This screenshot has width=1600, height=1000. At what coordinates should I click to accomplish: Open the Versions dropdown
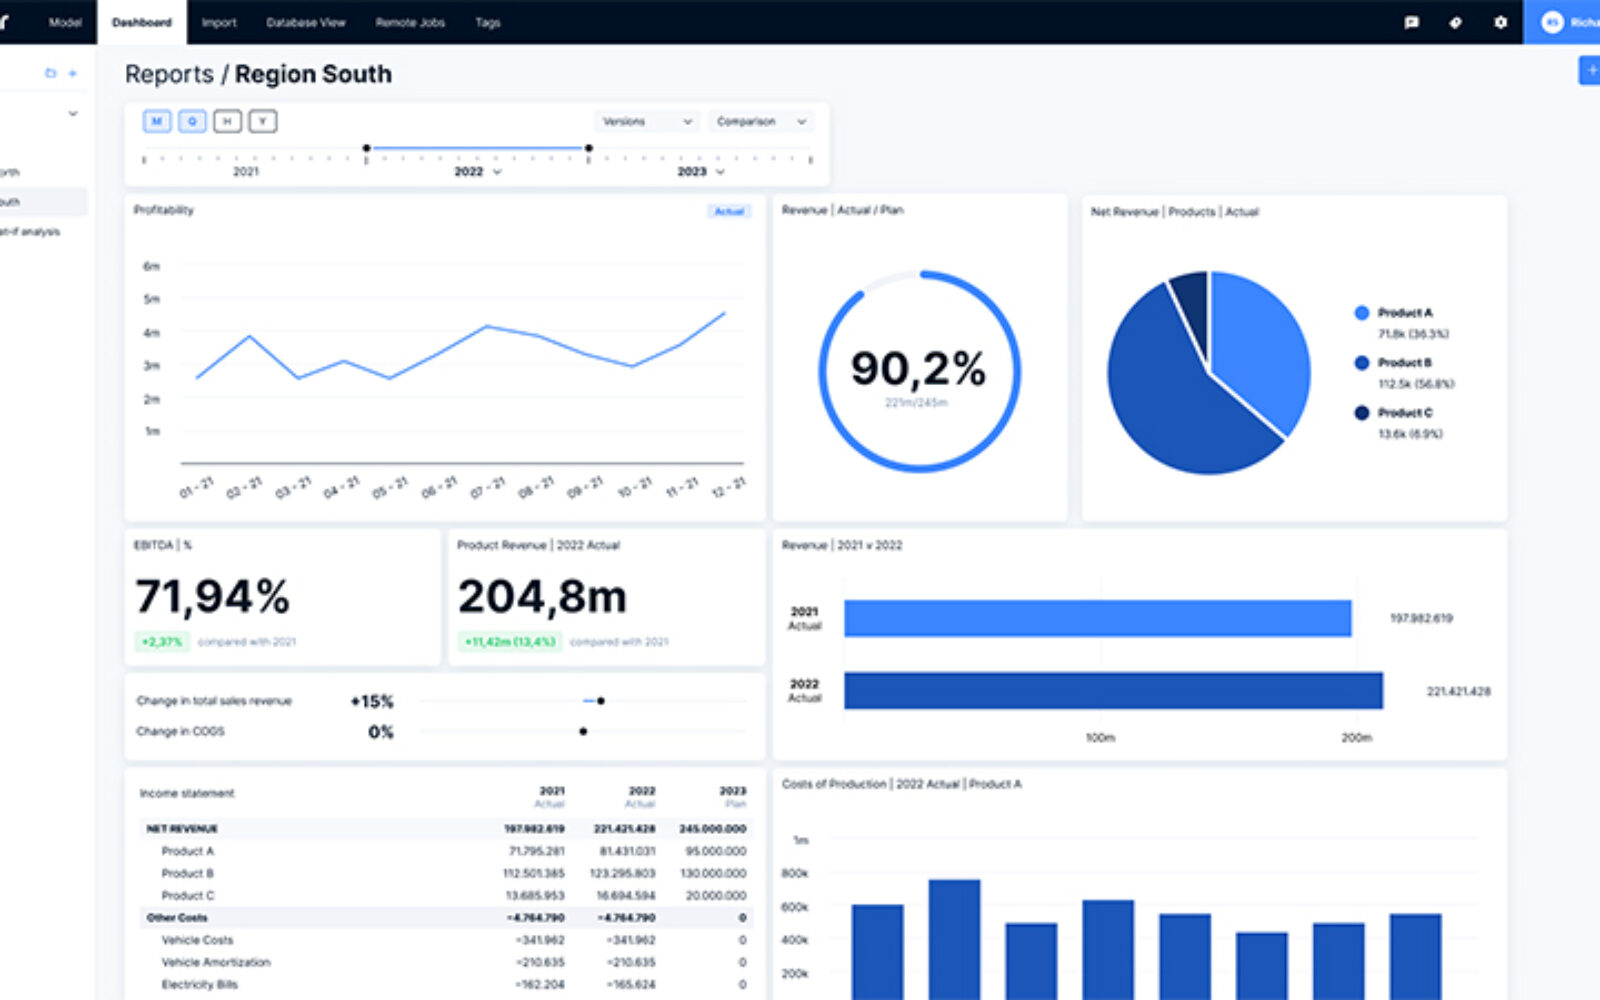point(647,121)
